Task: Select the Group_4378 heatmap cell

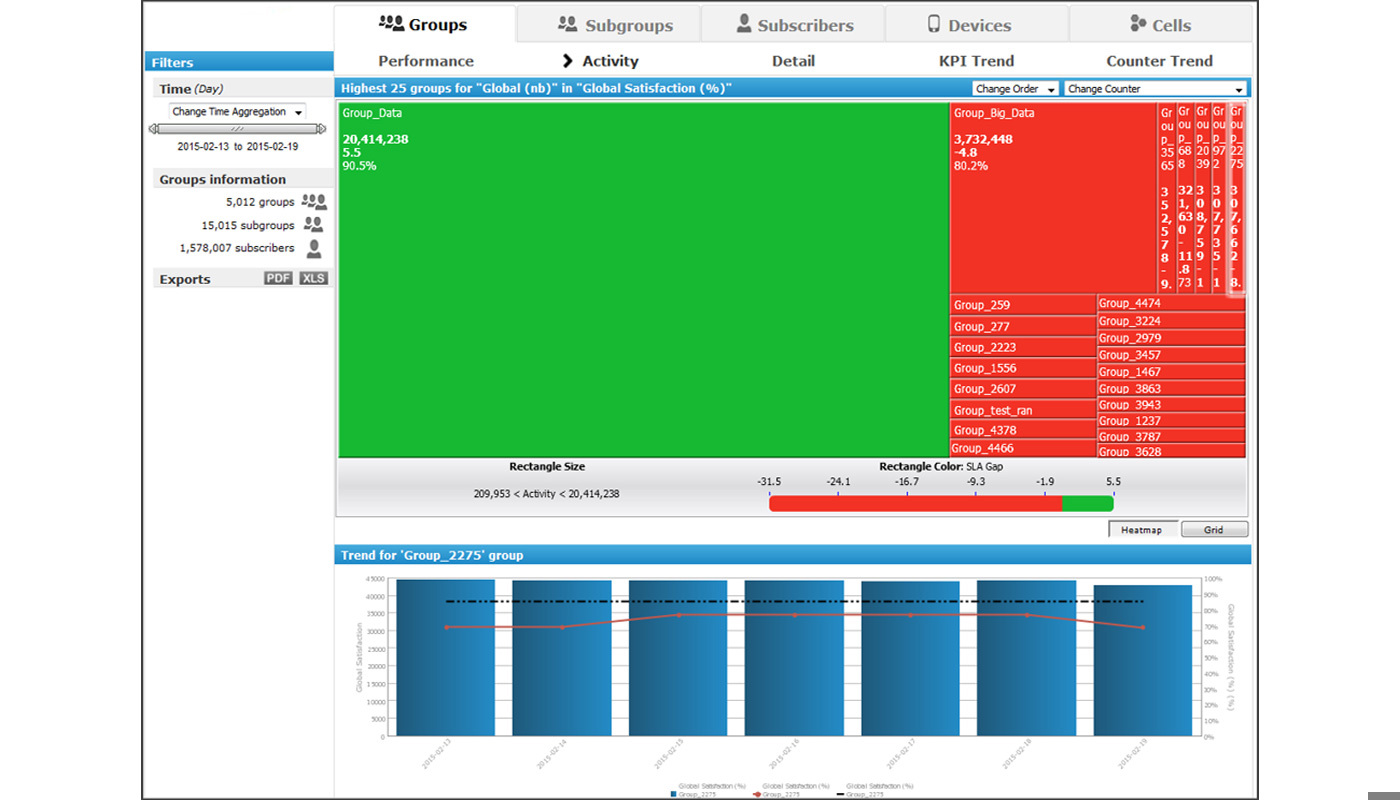Action: (x=1022, y=430)
